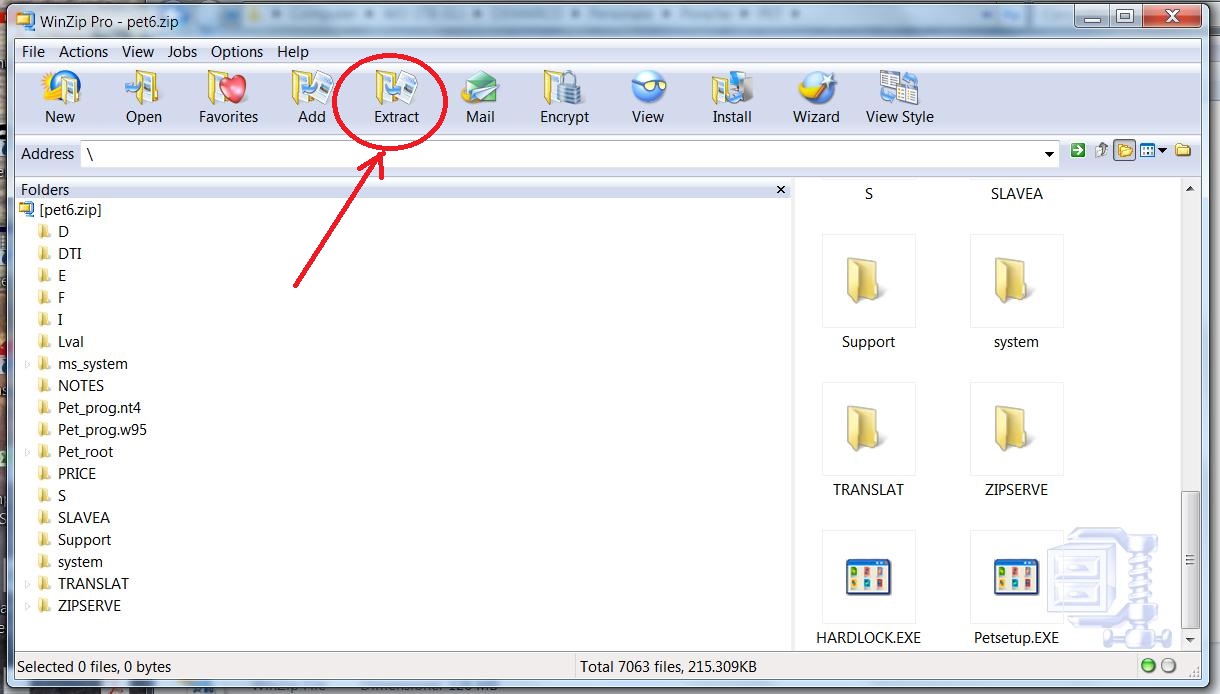Select the PRICE folder in tree
The height and width of the screenshot is (694, 1220).
(77, 474)
